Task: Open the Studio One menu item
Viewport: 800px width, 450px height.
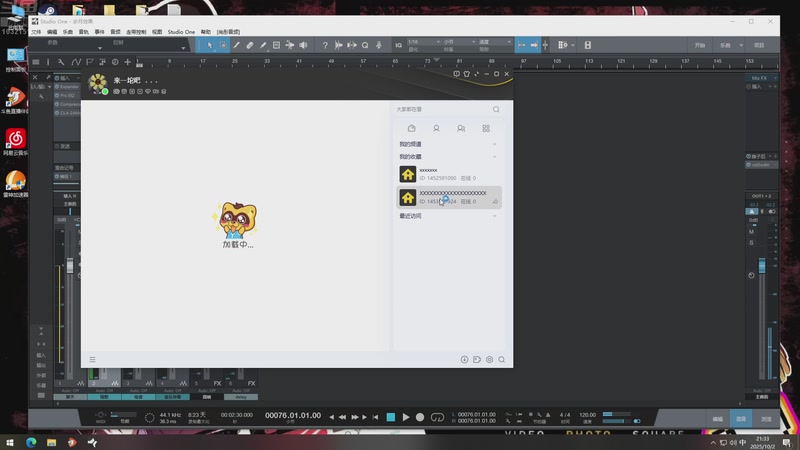Action: (x=181, y=32)
